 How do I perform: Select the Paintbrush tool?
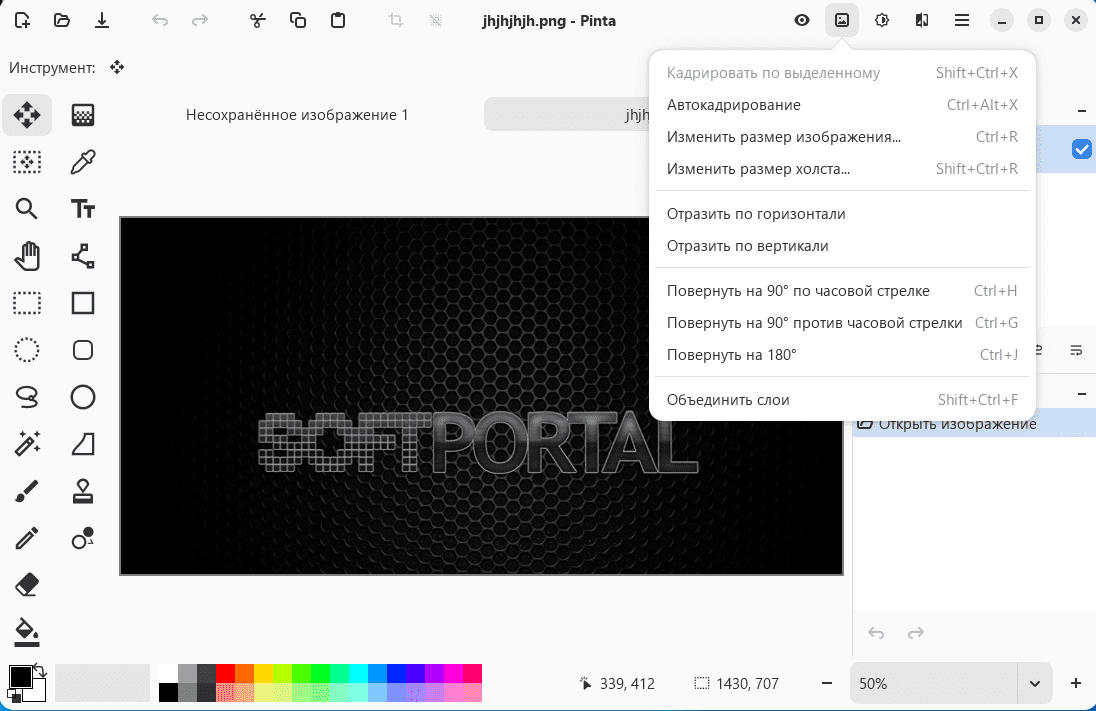[27, 491]
